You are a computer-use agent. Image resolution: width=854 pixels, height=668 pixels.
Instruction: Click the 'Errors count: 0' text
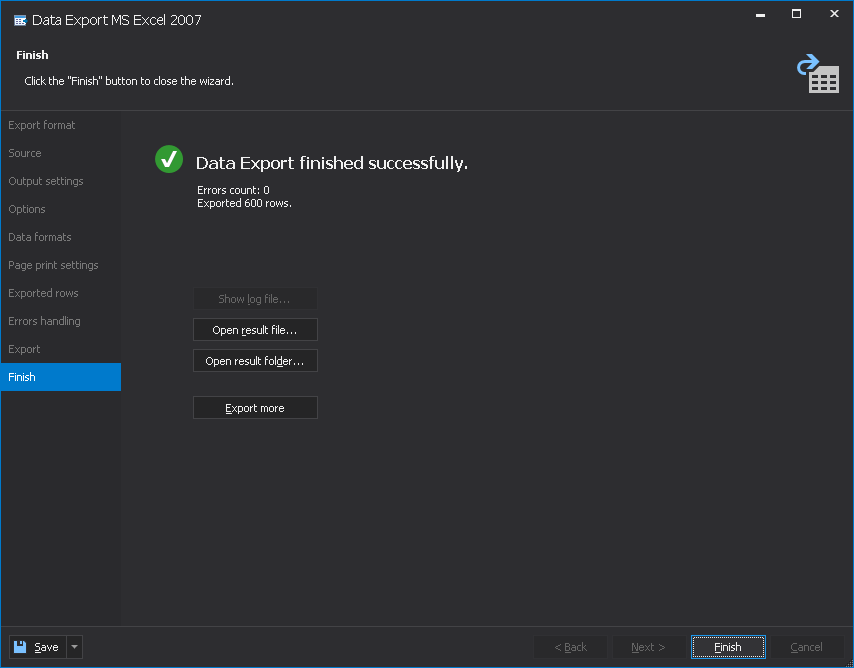(x=233, y=190)
